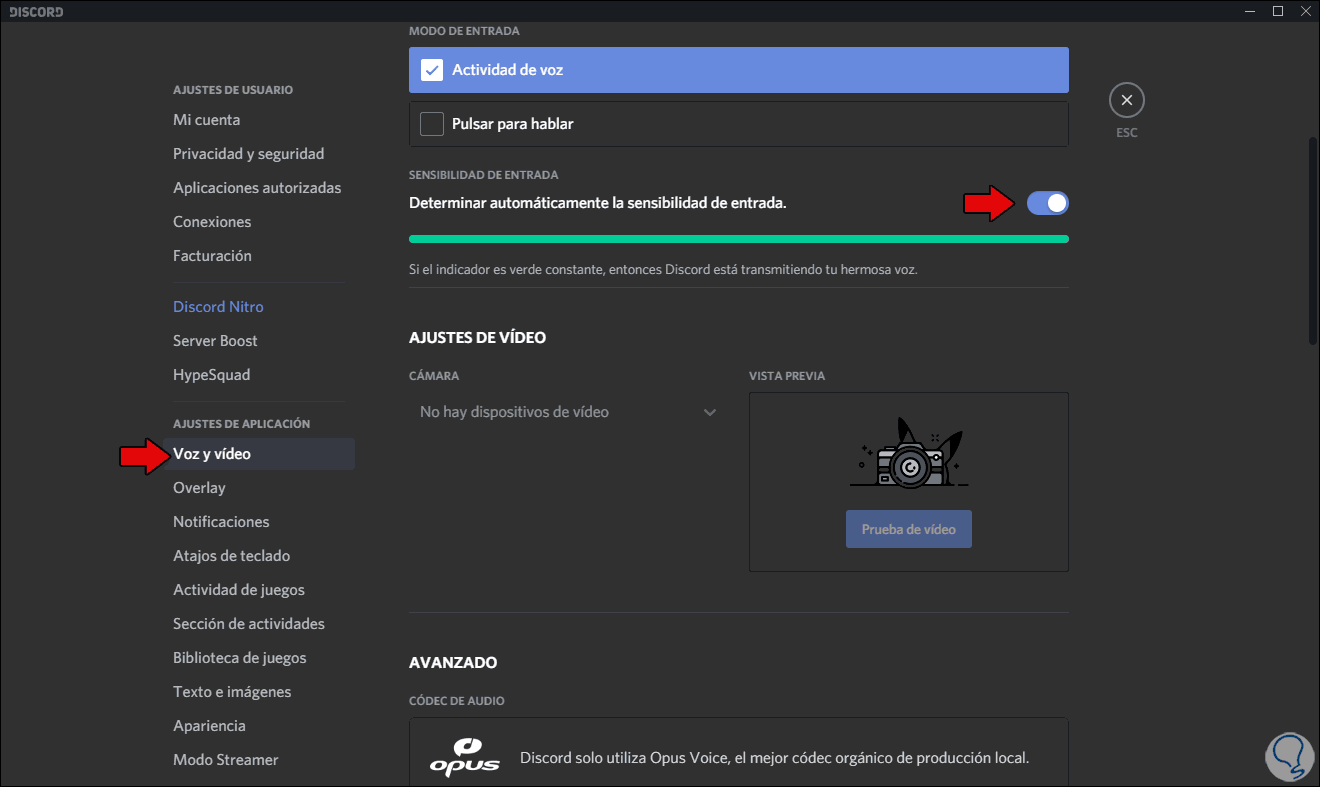Click the Sensibilidad de entrada label
The height and width of the screenshot is (787, 1320).
484,175
